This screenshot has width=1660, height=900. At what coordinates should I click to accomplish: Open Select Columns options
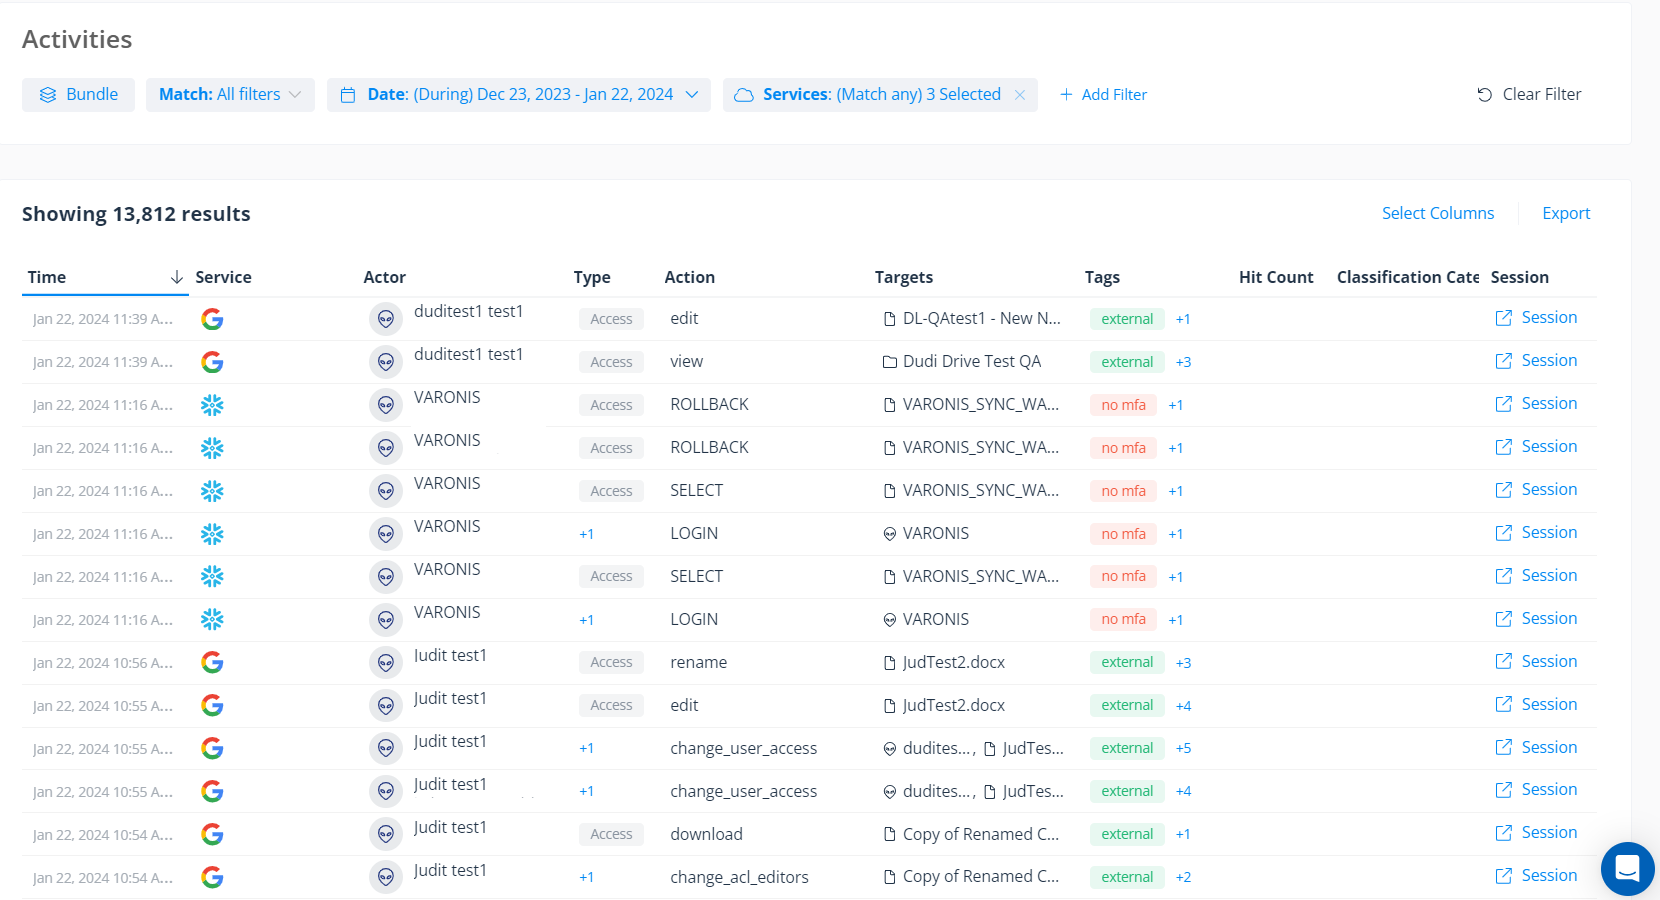click(1437, 213)
